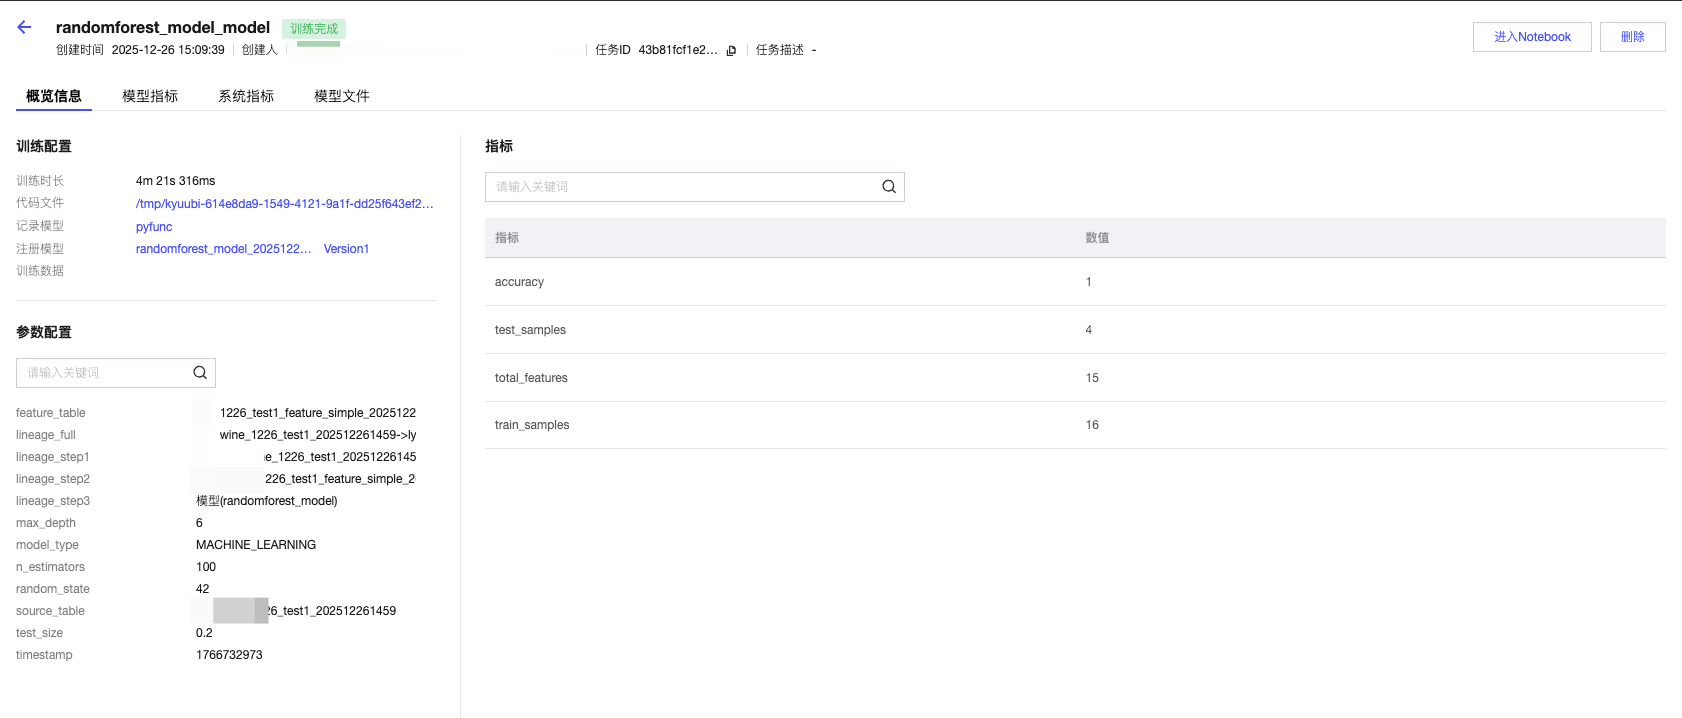Open the code file path link
Viewport: 1682px width, 718px height.
pos(284,204)
